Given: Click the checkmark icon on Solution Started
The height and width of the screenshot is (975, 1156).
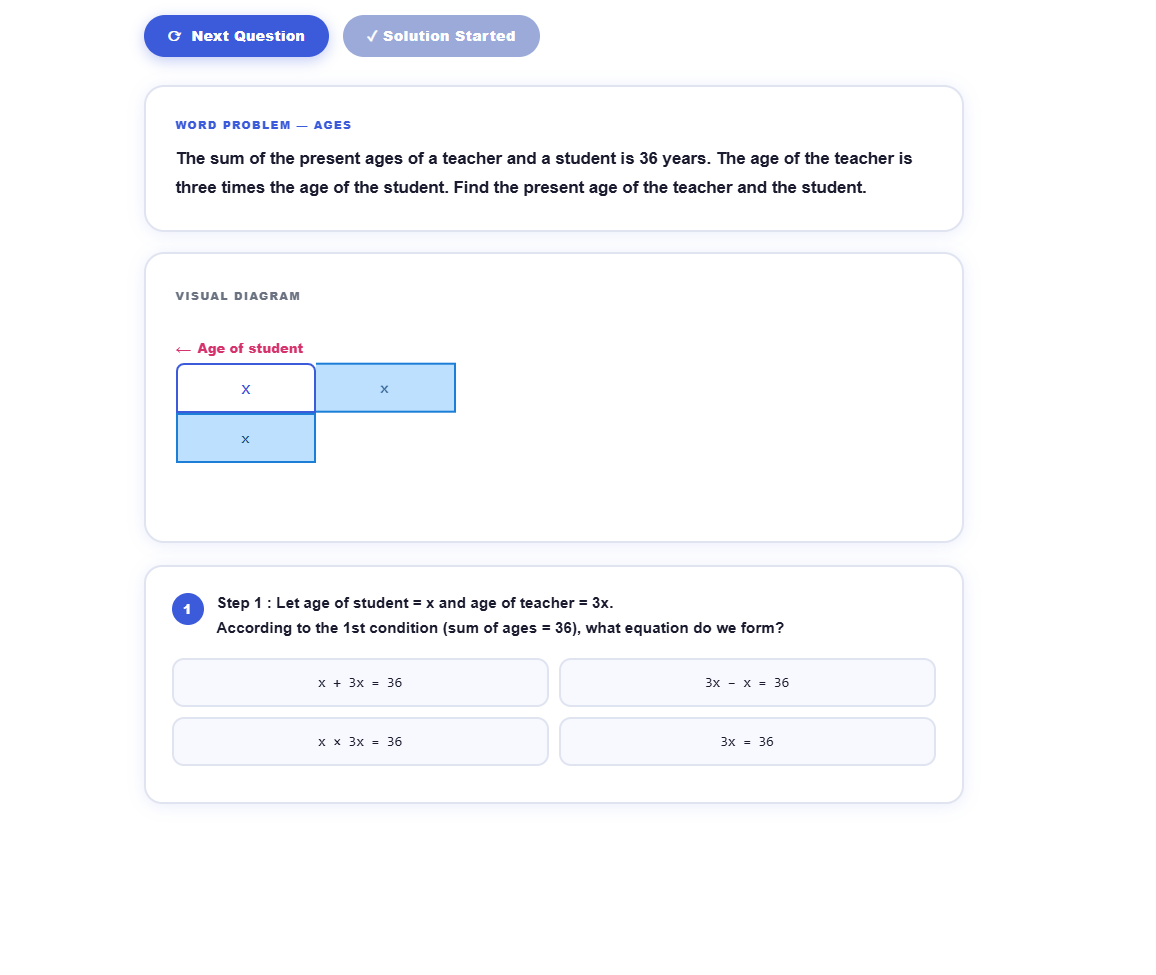Looking at the screenshot, I should [x=372, y=35].
